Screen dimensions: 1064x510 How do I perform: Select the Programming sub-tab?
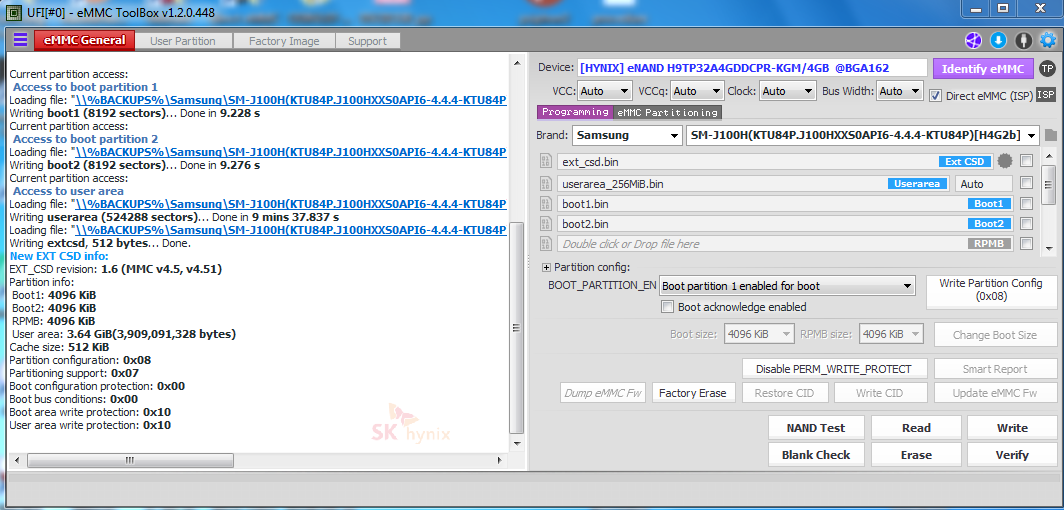[575, 112]
